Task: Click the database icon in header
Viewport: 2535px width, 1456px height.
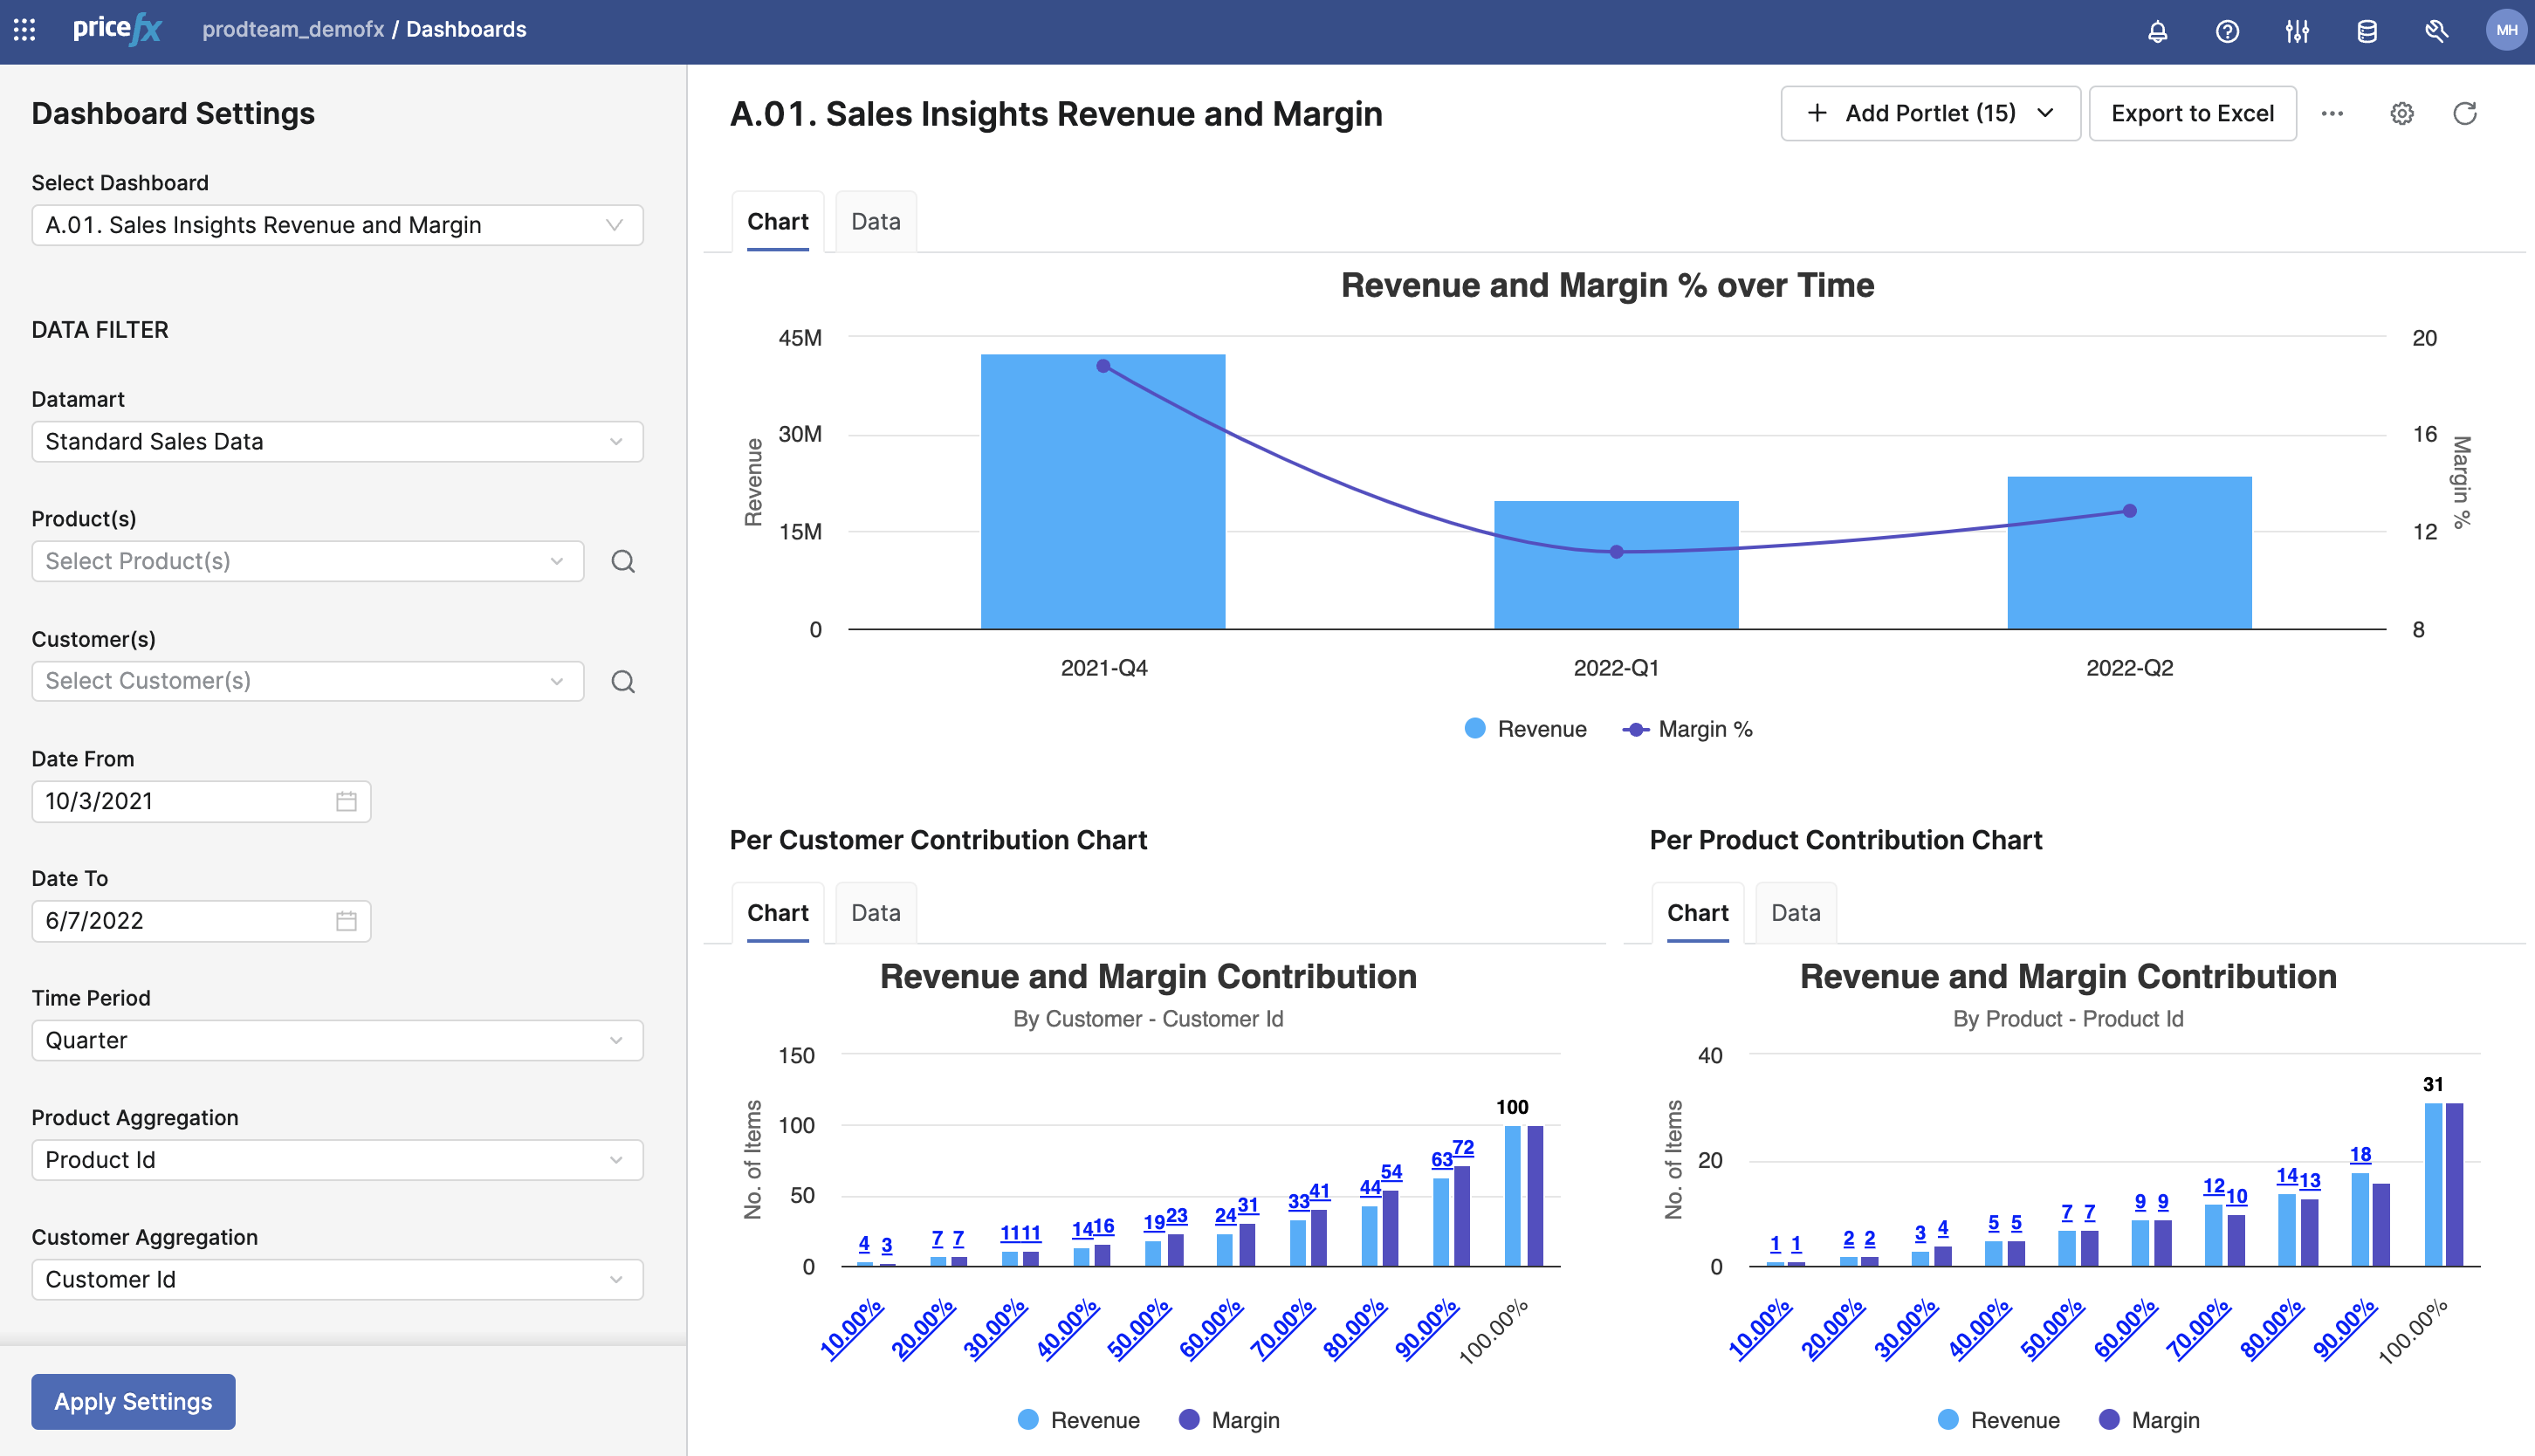Action: click(2366, 31)
